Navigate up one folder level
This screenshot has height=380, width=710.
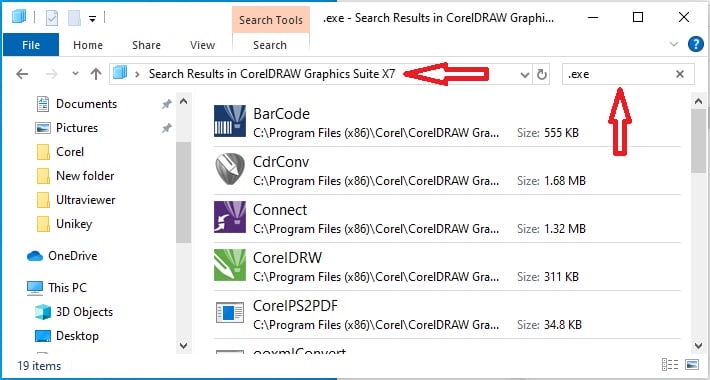[x=96, y=74]
